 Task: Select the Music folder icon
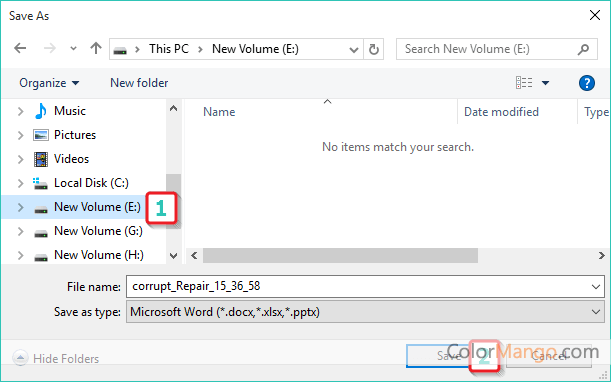point(41,111)
